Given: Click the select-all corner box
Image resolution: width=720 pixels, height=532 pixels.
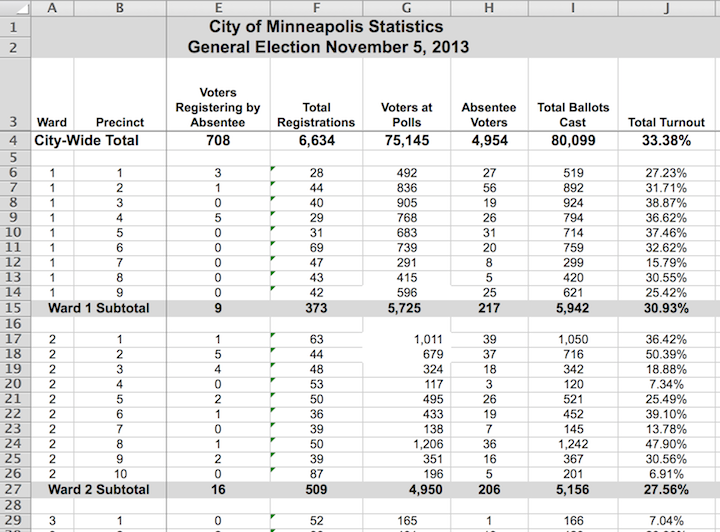Looking at the screenshot, I should (15, 8).
